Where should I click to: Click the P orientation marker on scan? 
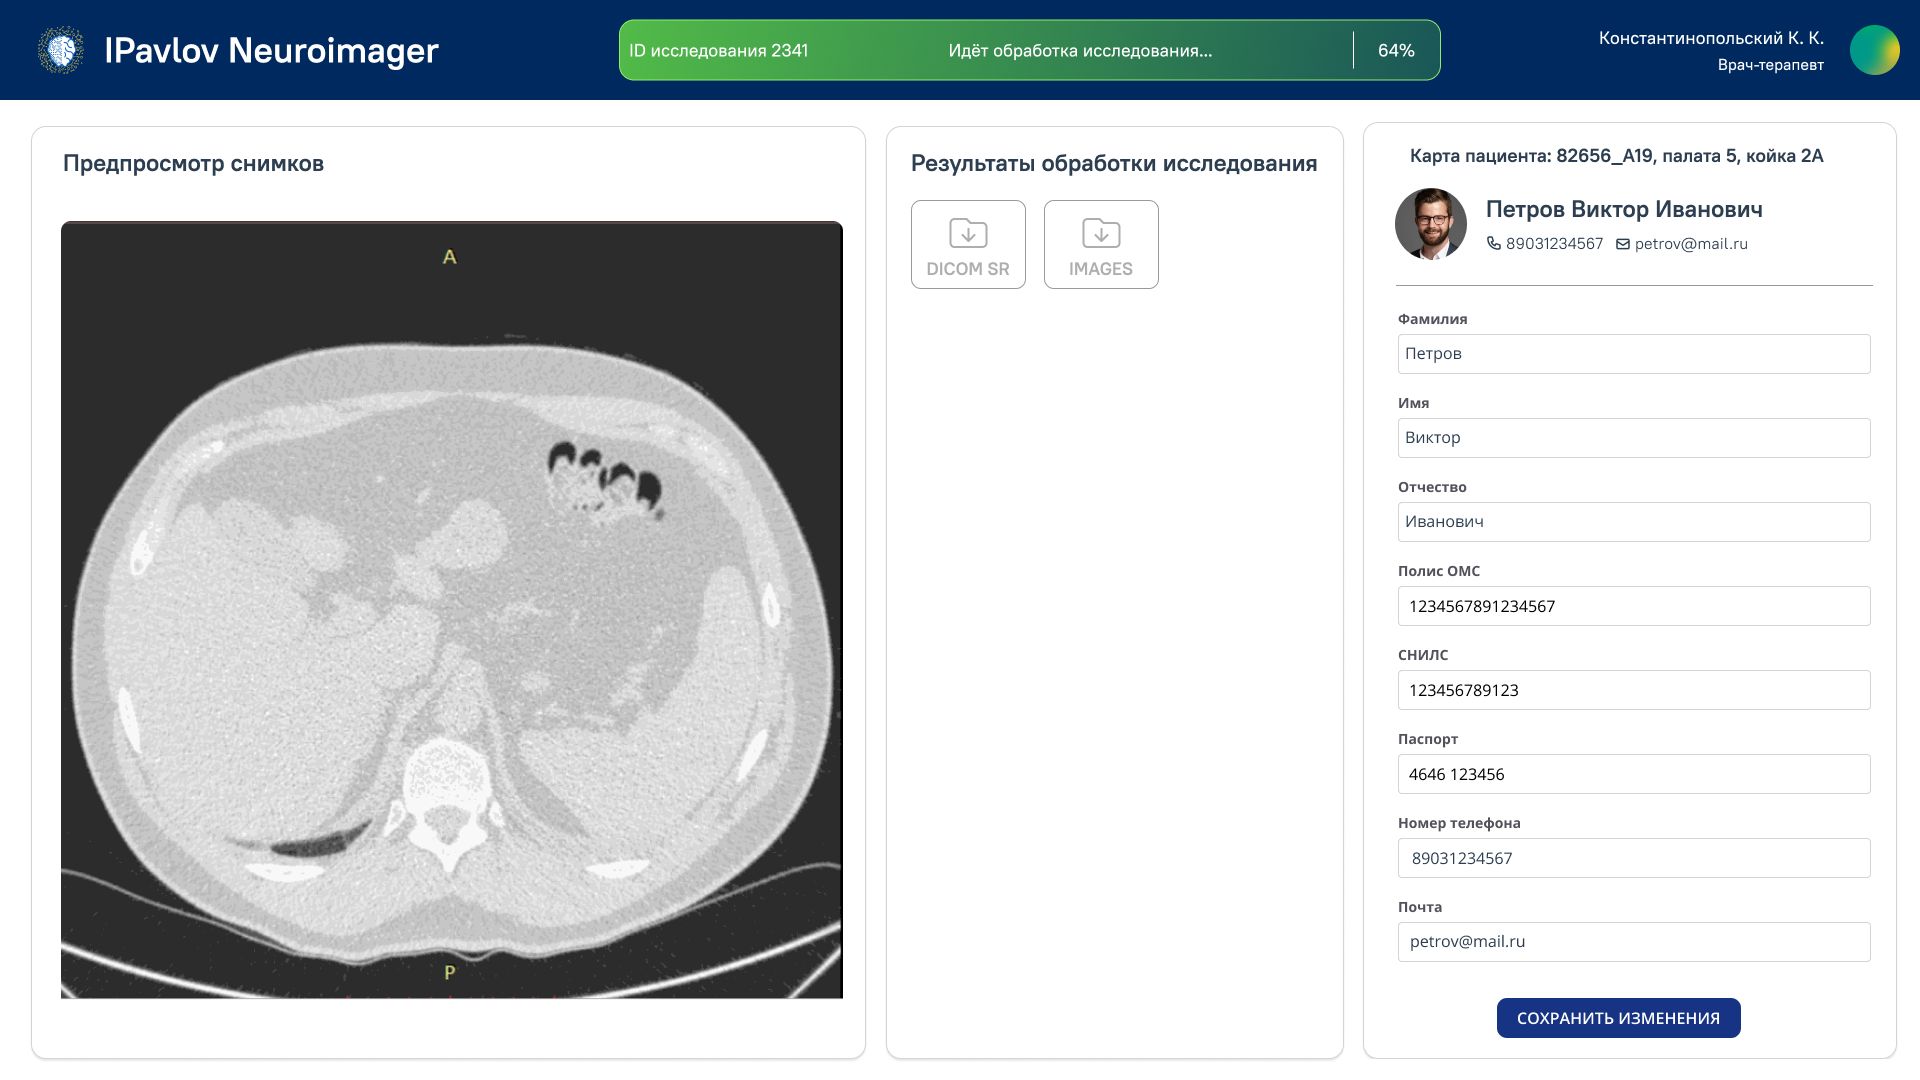(x=450, y=972)
